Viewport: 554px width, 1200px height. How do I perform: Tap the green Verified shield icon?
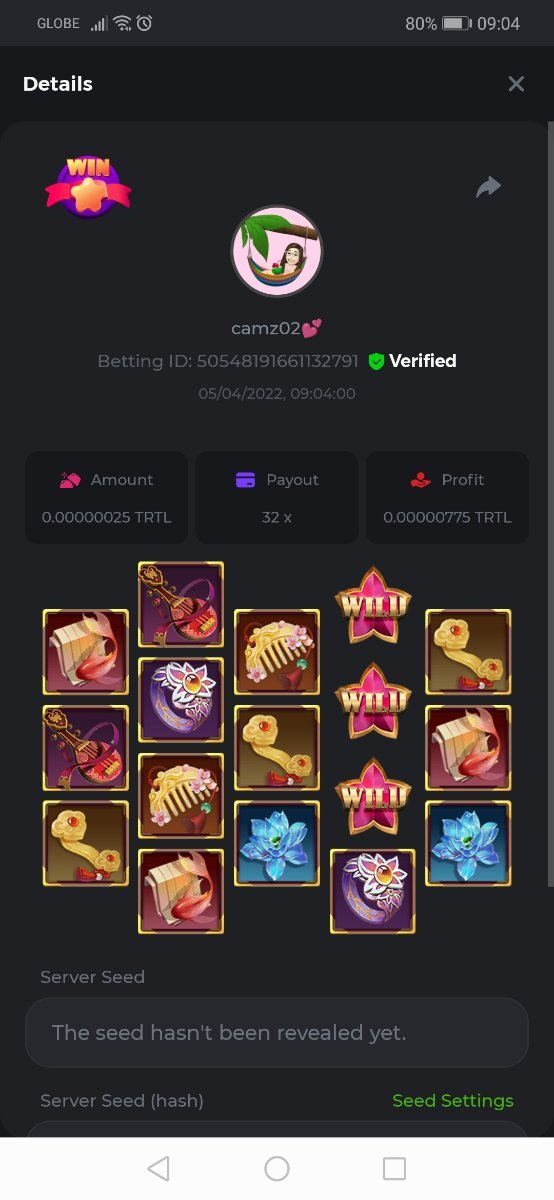(x=377, y=362)
